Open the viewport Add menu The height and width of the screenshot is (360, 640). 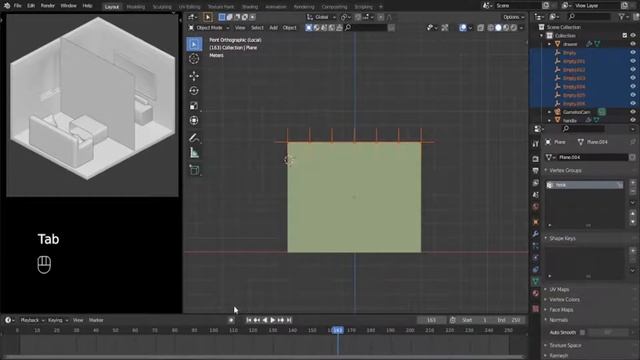(273, 28)
